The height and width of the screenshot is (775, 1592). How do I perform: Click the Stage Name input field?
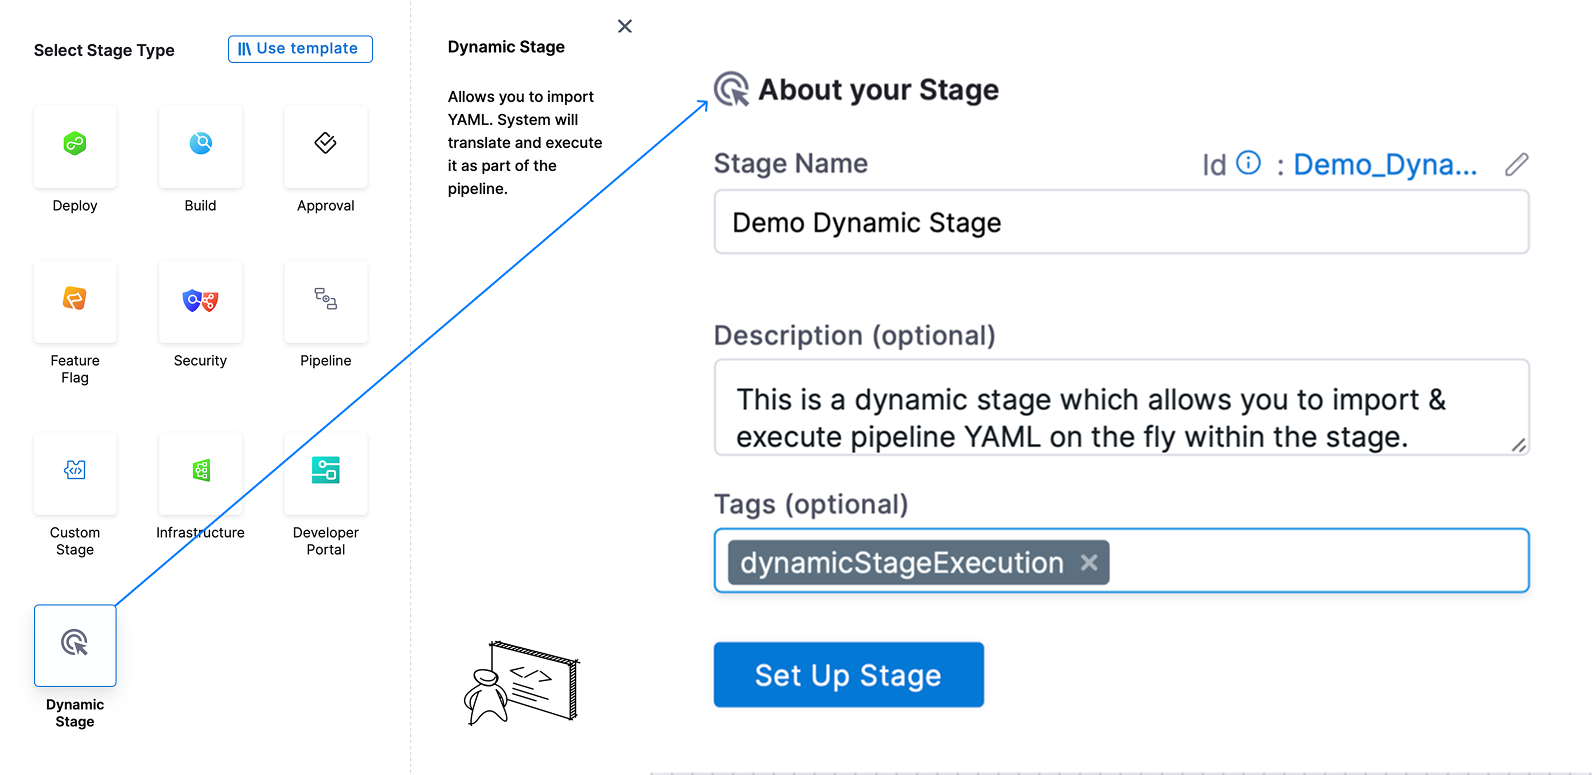(1120, 222)
